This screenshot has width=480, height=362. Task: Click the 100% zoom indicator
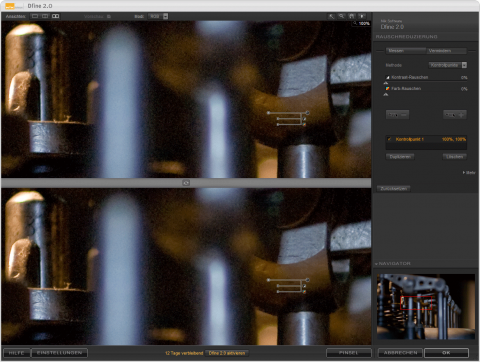coord(361,23)
